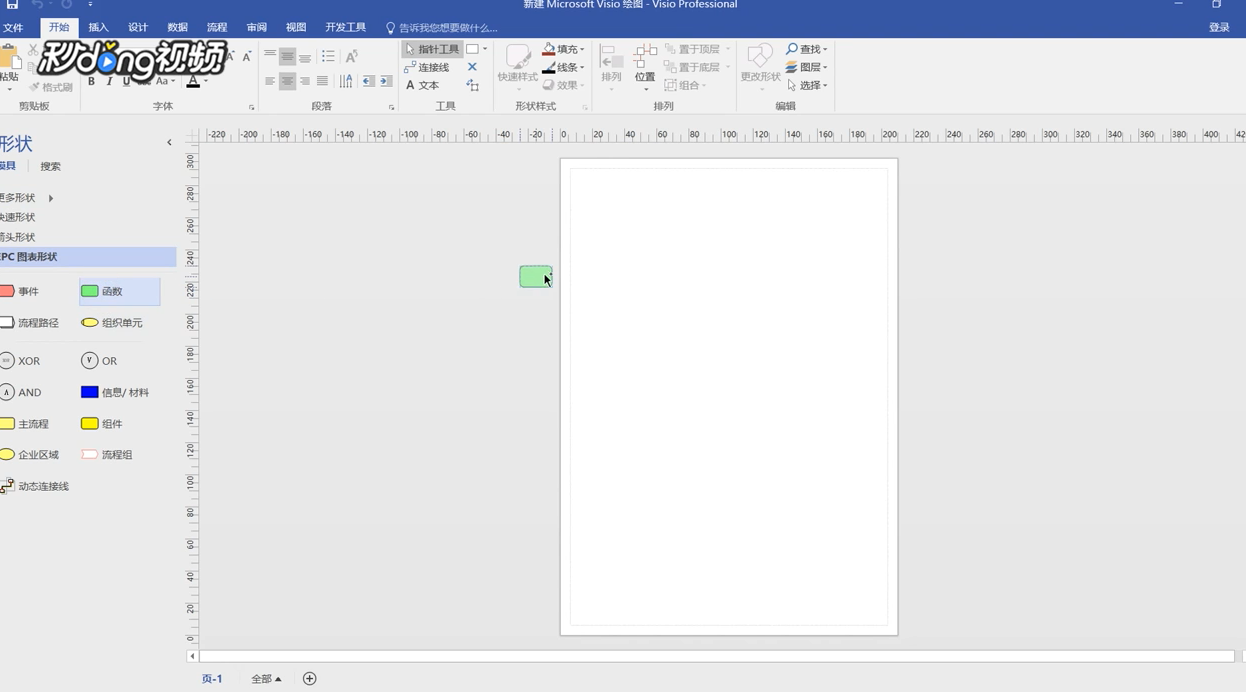Save the drawing from quick access toolbar
The height and width of the screenshot is (692, 1246).
pos(12,5)
